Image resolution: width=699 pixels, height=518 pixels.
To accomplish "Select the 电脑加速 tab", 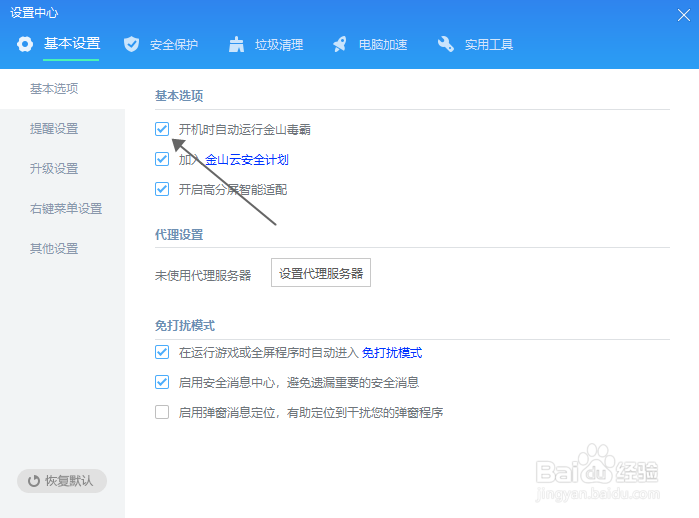I will (x=383, y=45).
